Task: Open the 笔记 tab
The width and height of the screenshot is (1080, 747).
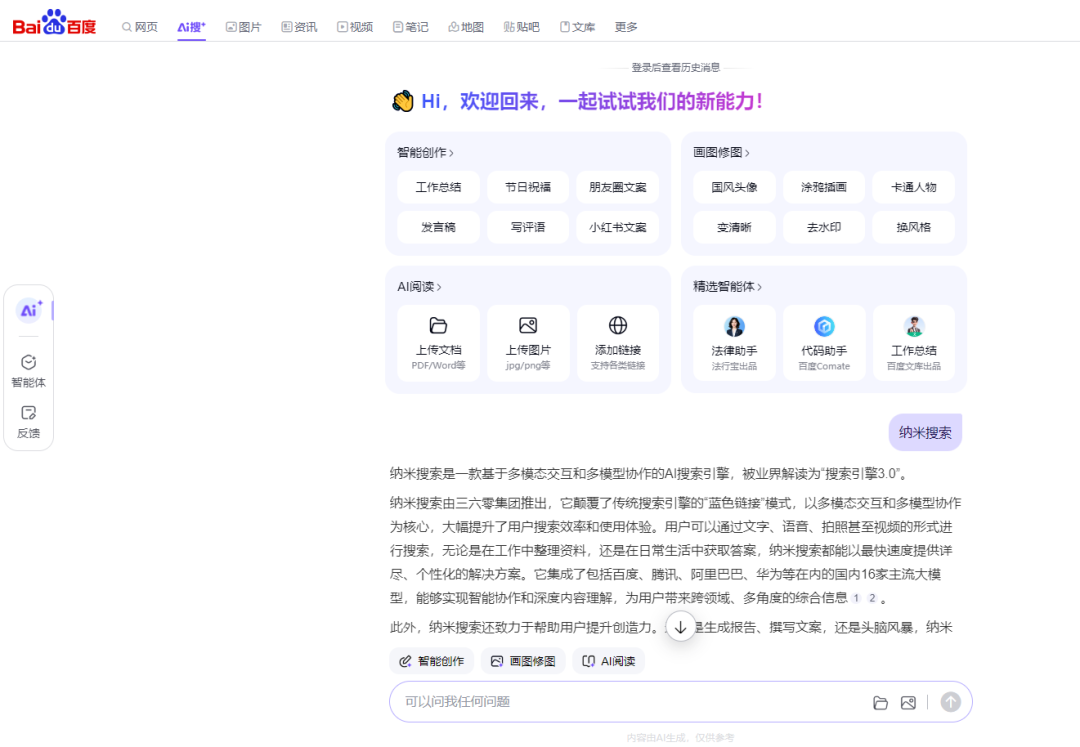Action: pyautogui.click(x=411, y=27)
